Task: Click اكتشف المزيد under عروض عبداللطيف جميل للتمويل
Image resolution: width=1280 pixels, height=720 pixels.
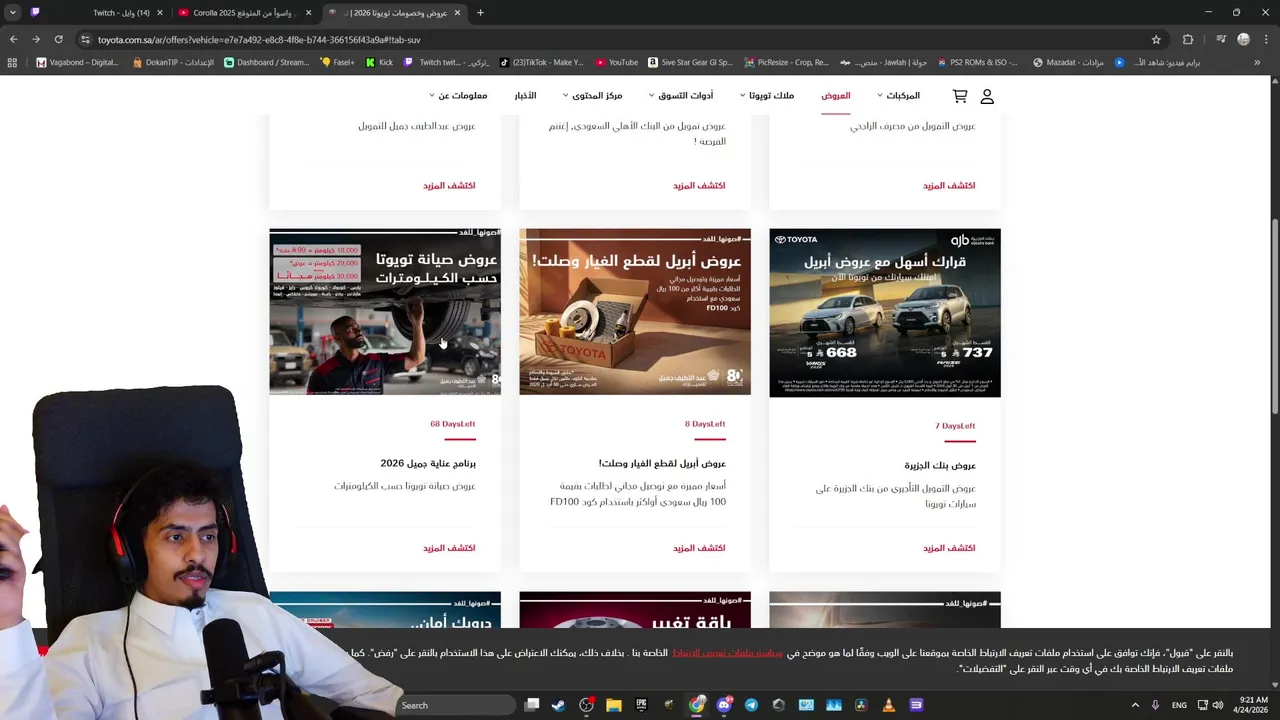Action: tap(449, 185)
